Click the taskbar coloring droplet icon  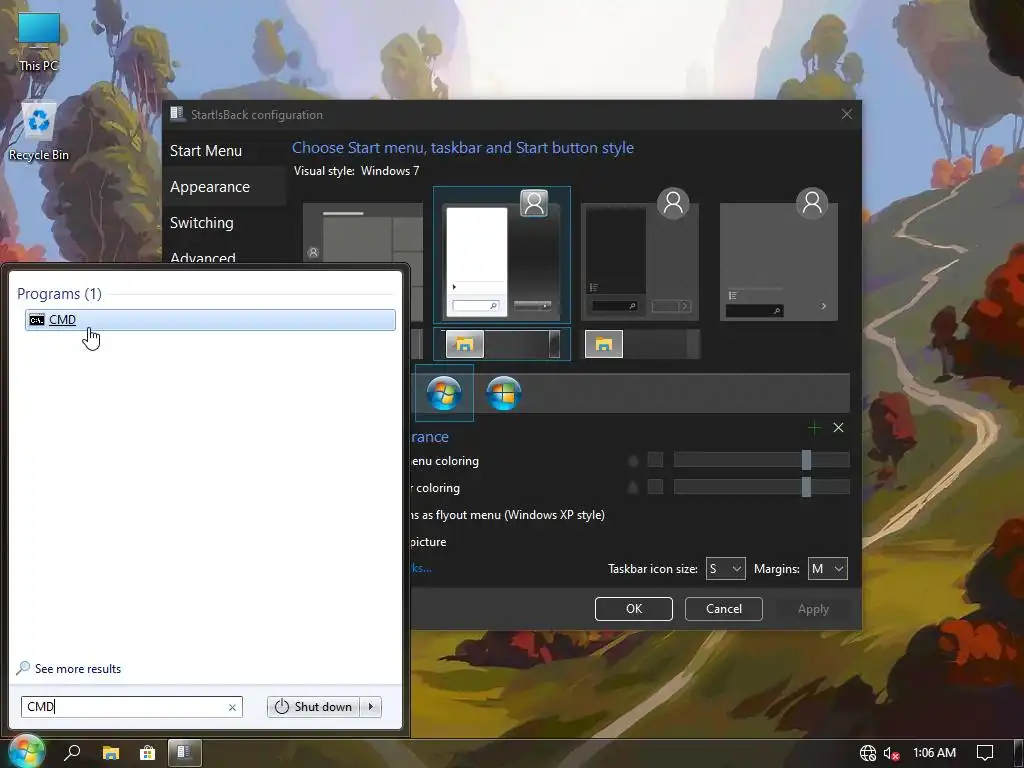pos(633,487)
